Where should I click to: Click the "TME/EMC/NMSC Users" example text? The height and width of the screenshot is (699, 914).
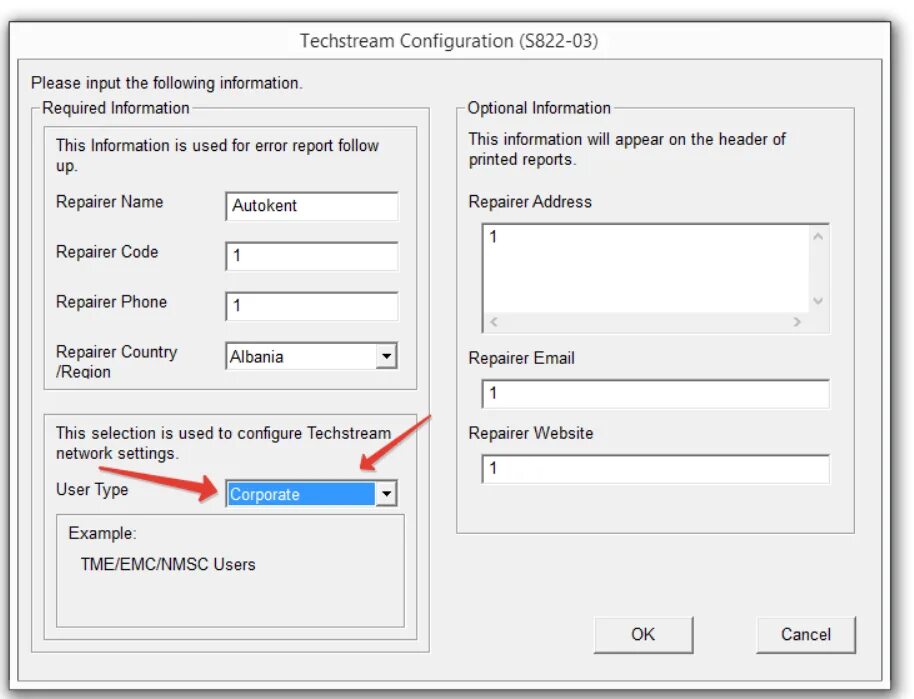(x=168, y=564)
